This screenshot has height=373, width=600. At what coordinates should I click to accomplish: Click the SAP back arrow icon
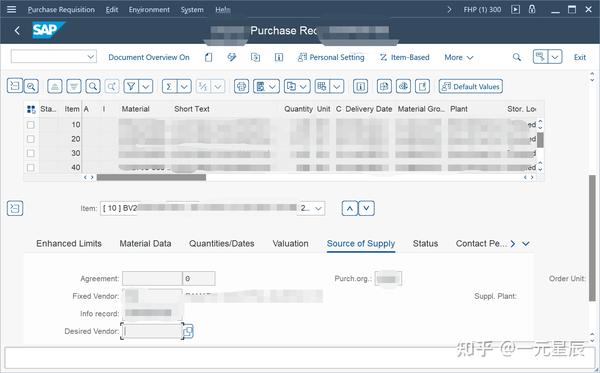point(17,31)
